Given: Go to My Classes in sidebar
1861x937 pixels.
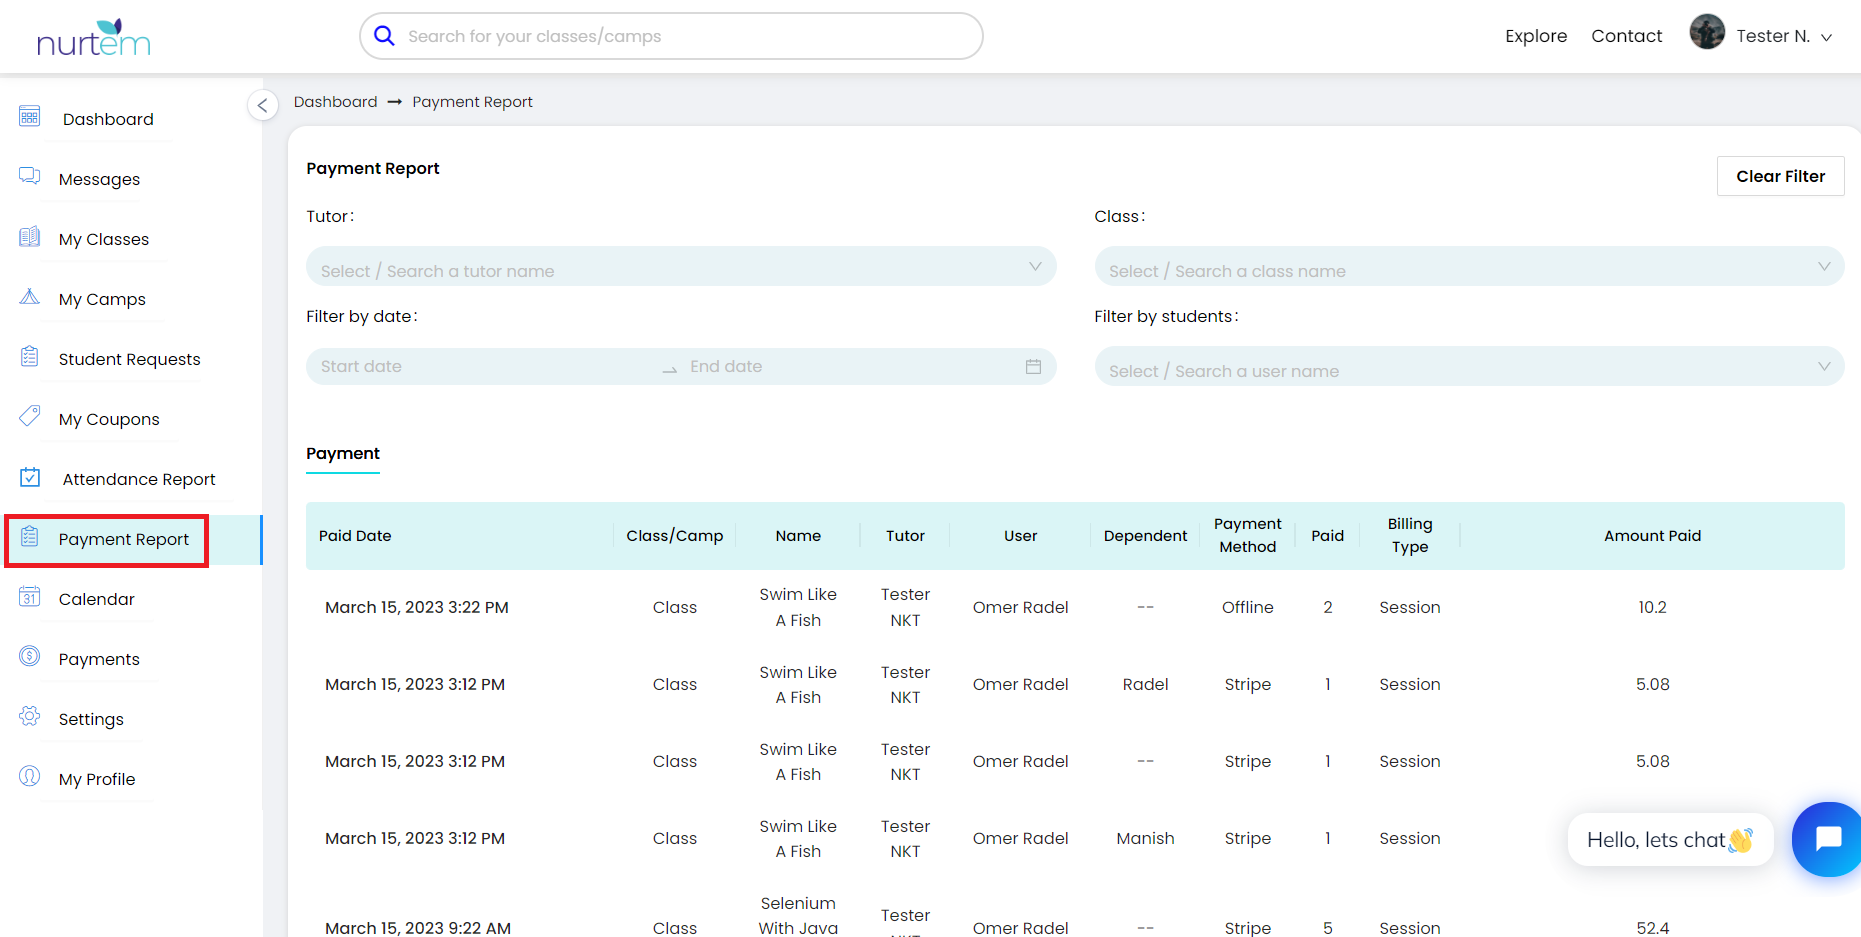Looking at the screenshot, I should coord(103,240).
